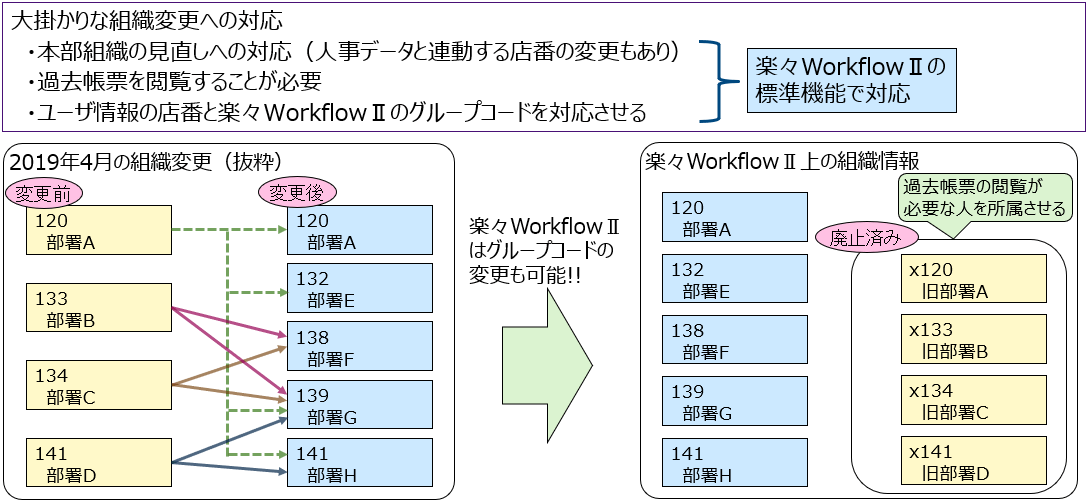Click the blue box 楽々WorkflowⅡの標準機能で対応
1088x502 pixels.
click(851, 81)
